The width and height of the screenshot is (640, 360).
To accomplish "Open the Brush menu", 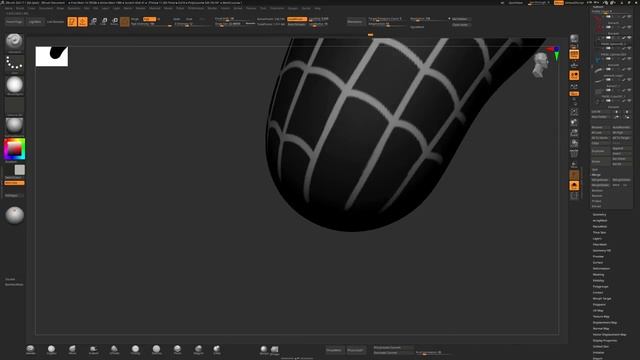I will 20,8.
